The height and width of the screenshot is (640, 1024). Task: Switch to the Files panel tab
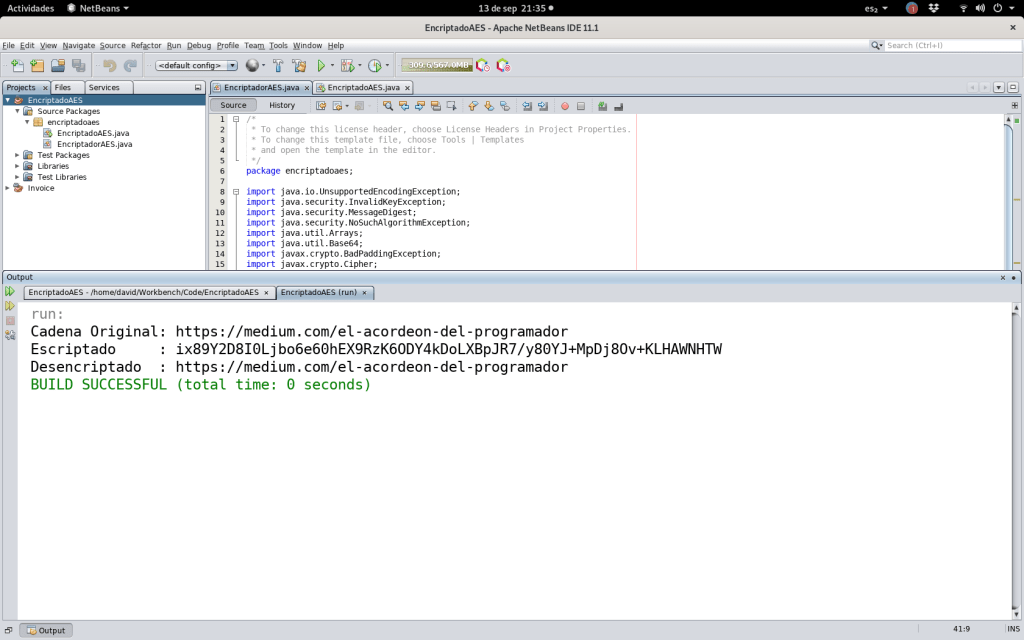63,88
